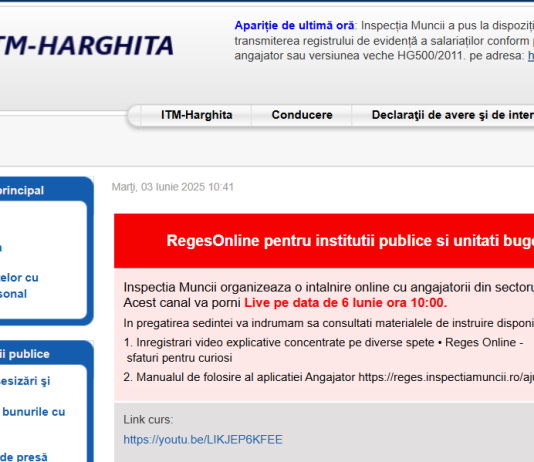Click the red 'Live pe data de 6 Iunie ora 10:00' text

[x=346, y=303]
